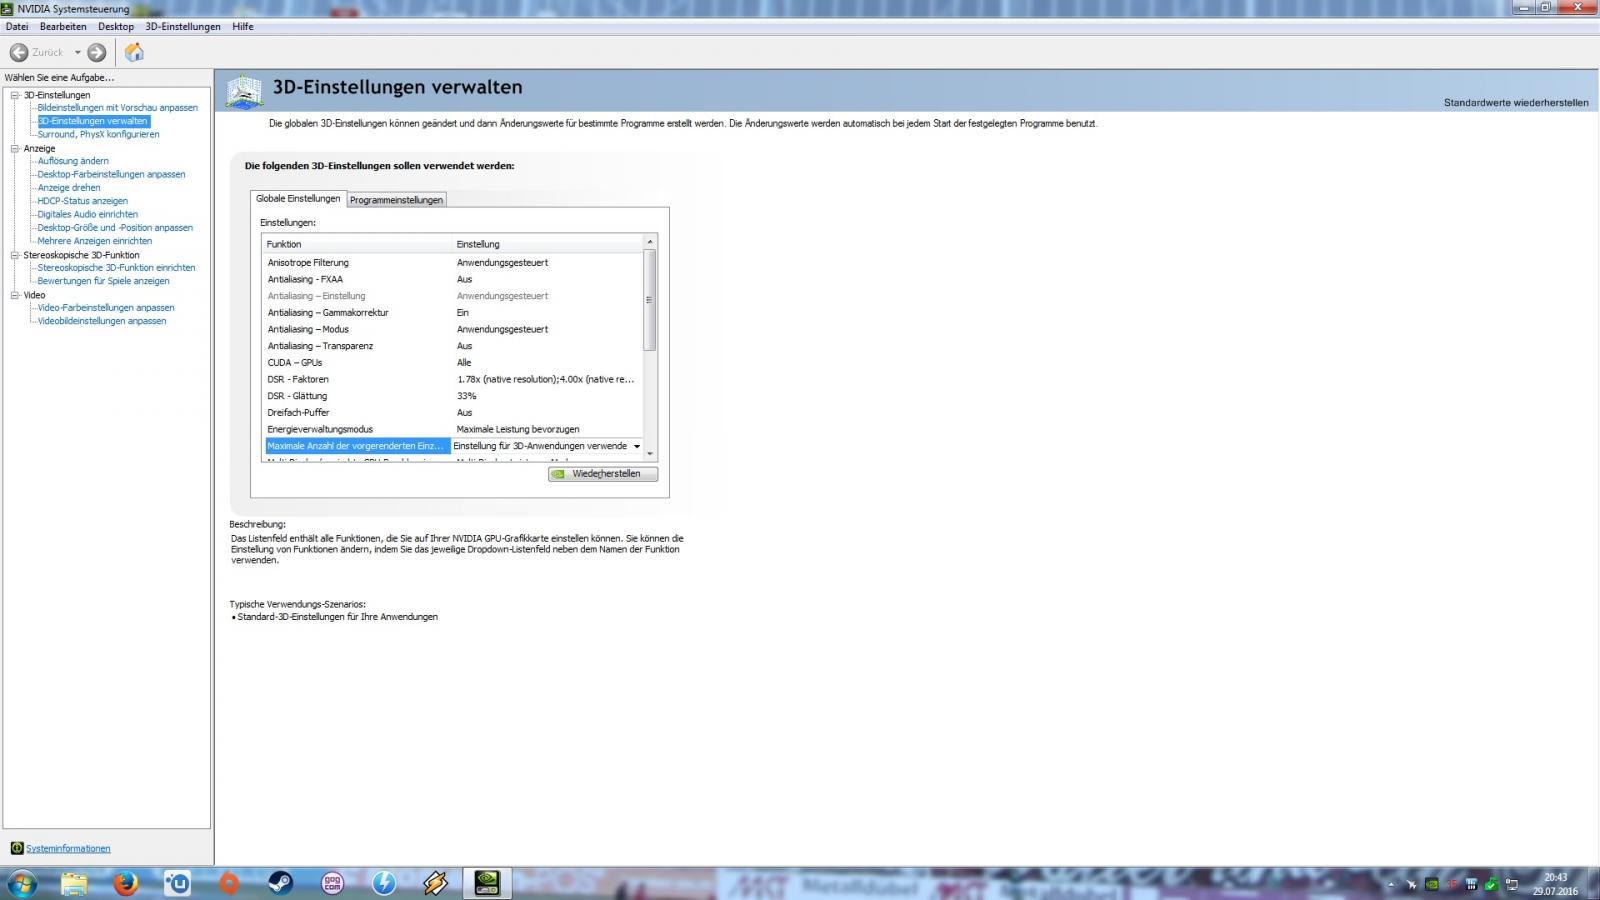The height and width of the screenshot is (900, 1600).
Task: Collapse Stereoskopische 3D-Funktion tree node
Action: click(x=15, y=255)
